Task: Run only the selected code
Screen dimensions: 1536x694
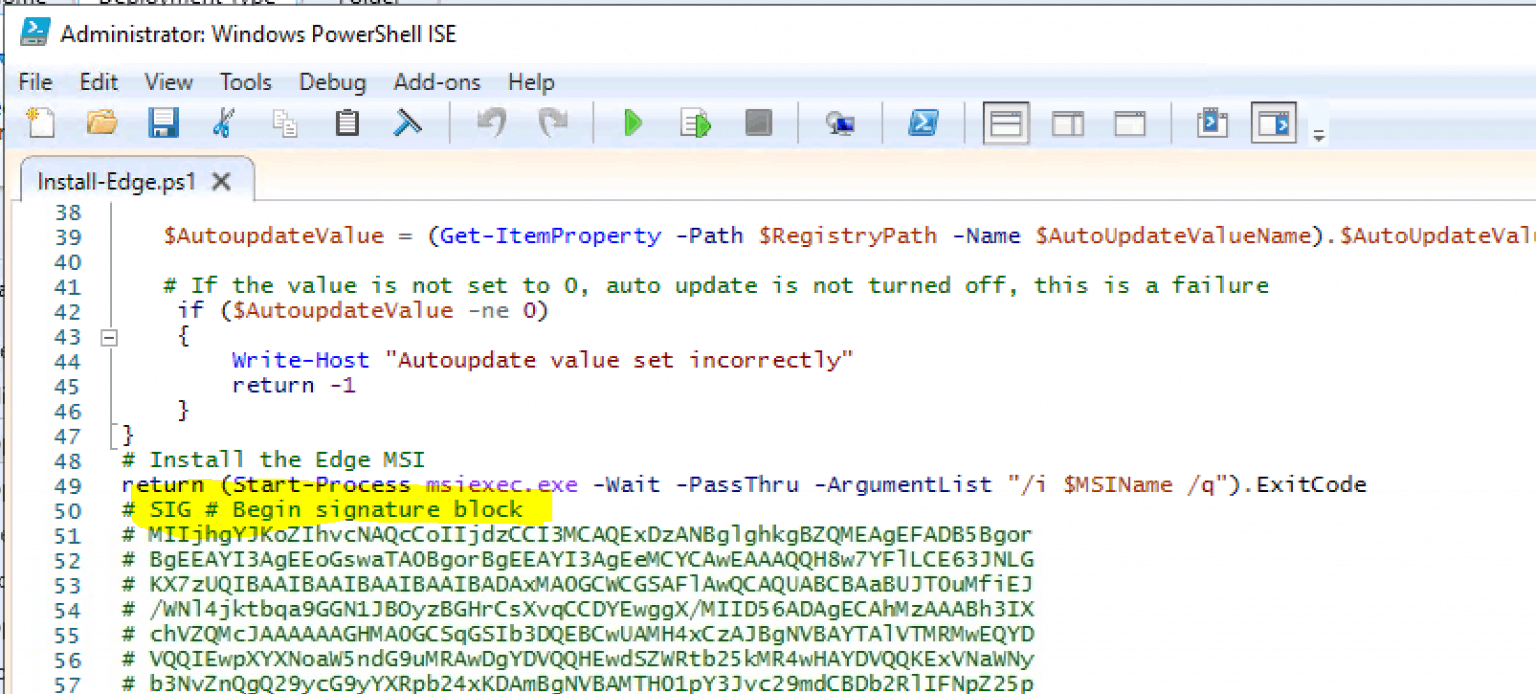Action: (x=693, y=123)
